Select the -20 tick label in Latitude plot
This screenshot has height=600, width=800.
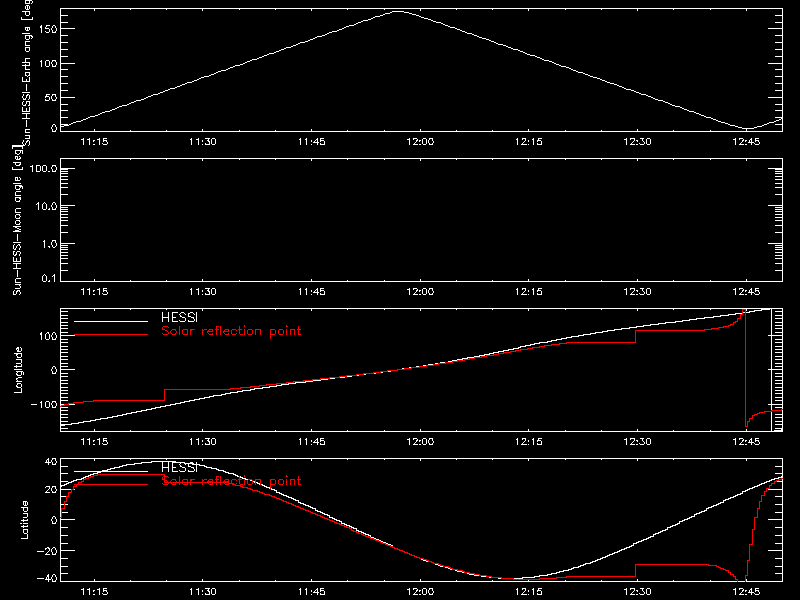(47, 551)
